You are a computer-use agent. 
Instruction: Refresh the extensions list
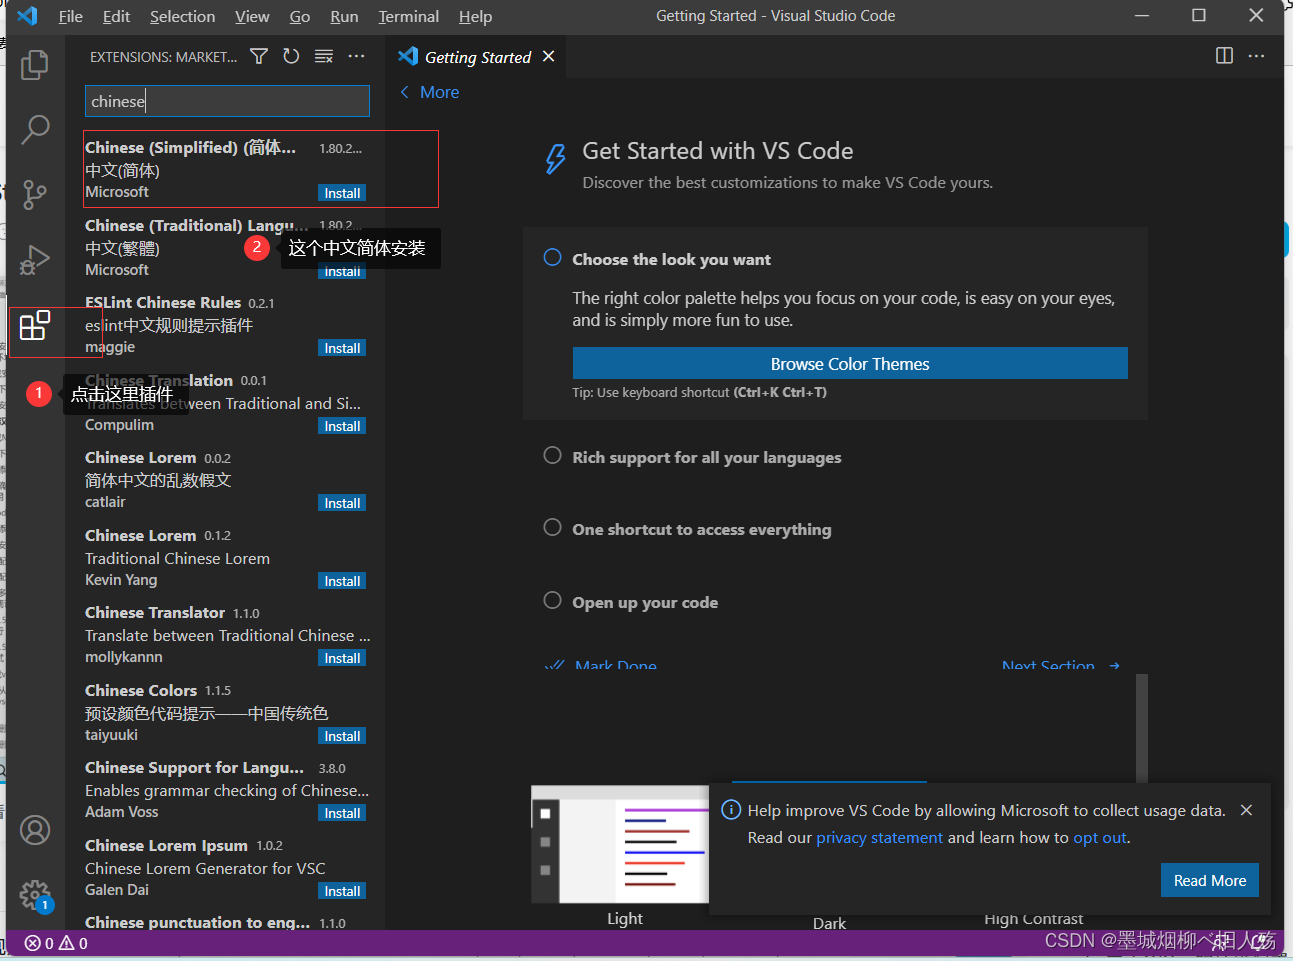tap(291, 57)
